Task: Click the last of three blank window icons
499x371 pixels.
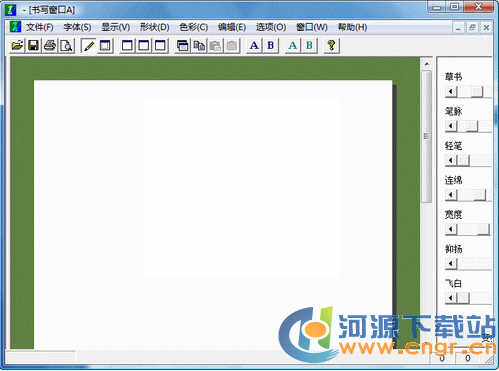Action: [x=160, y=45]
